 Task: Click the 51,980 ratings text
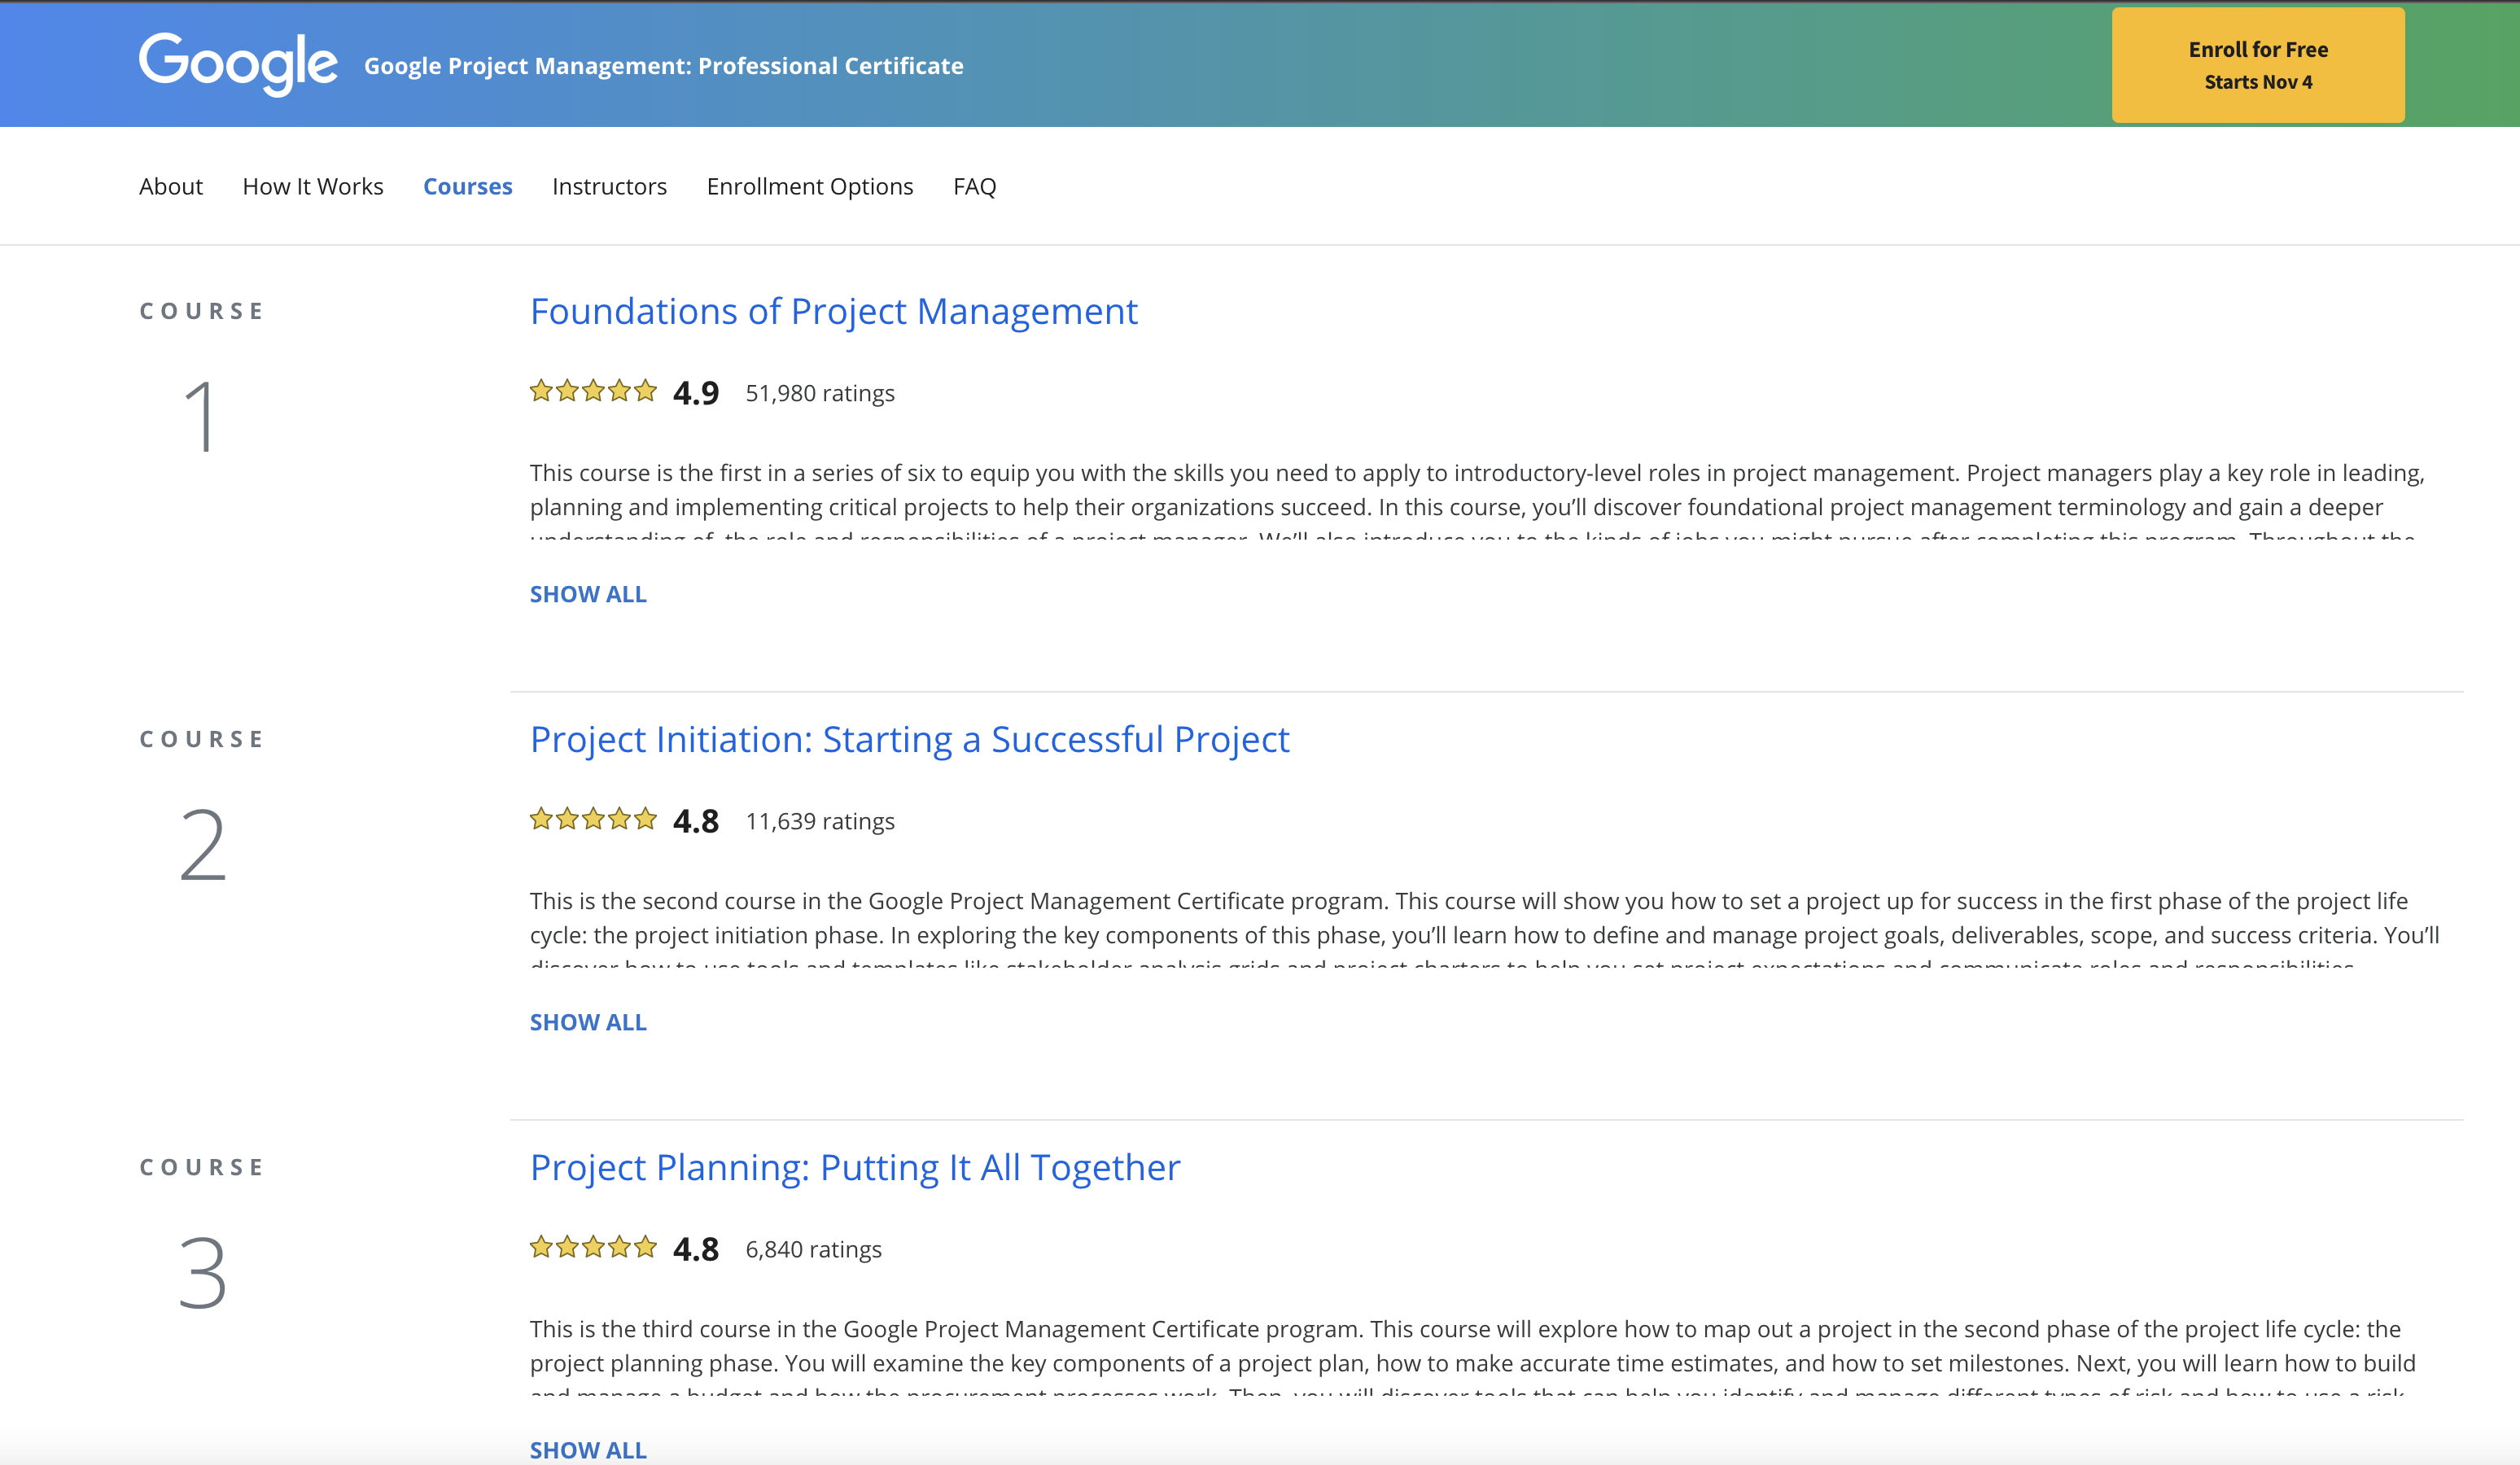[x=820, y=393]
